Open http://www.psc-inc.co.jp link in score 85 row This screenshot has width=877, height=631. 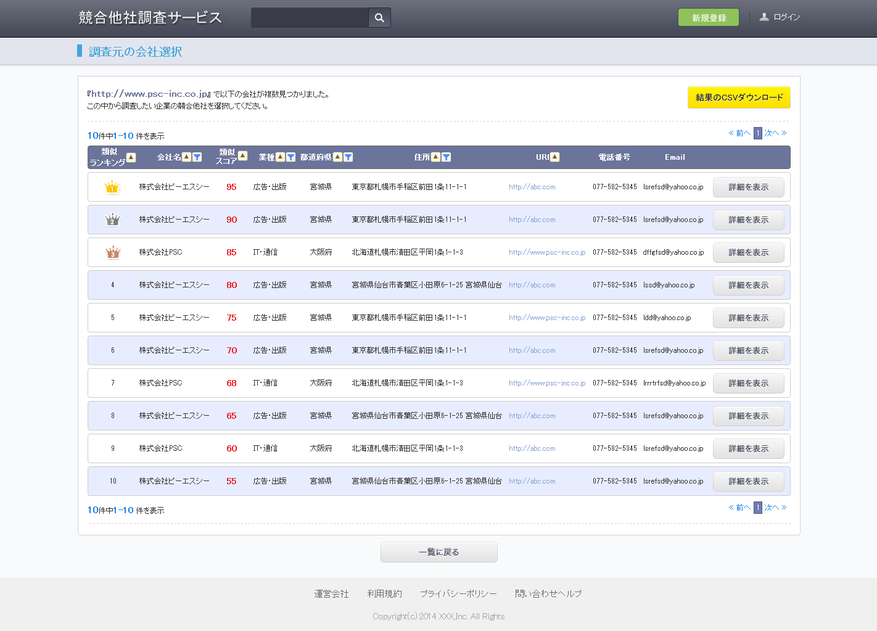click(547, 252)
